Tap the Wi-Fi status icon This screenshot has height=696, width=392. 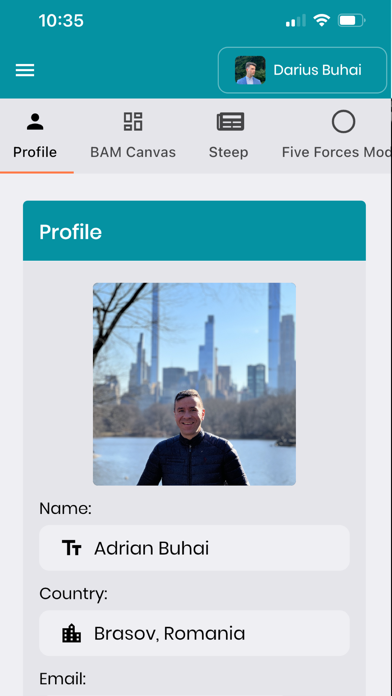[x=321, y=20]
